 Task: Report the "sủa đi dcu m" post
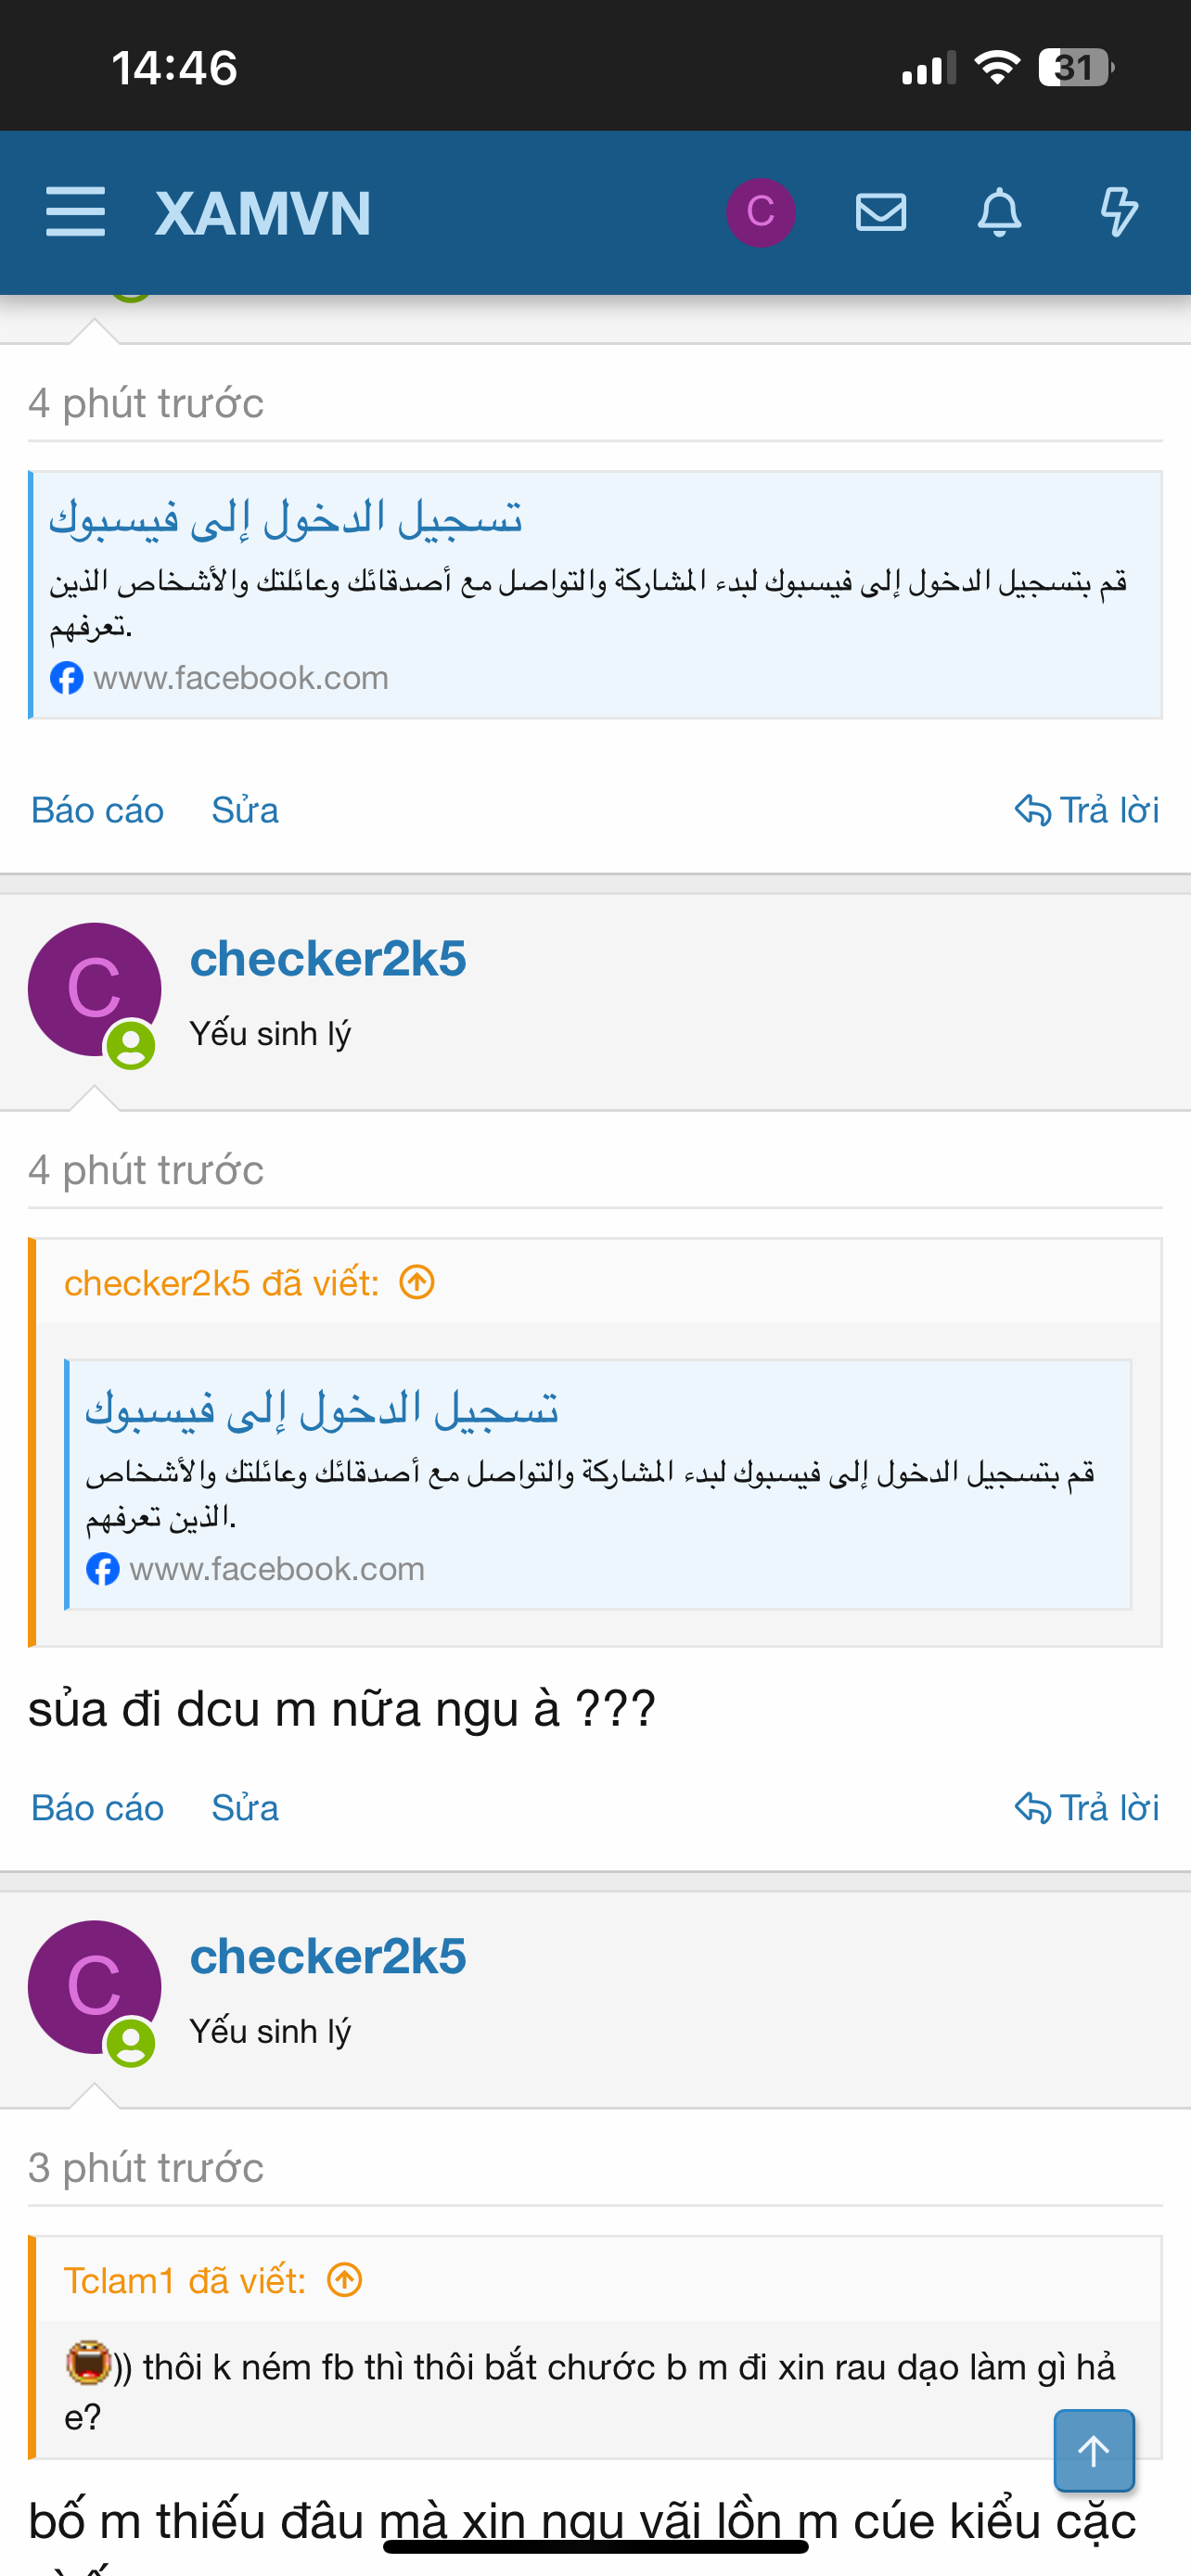coord(97,1808)
